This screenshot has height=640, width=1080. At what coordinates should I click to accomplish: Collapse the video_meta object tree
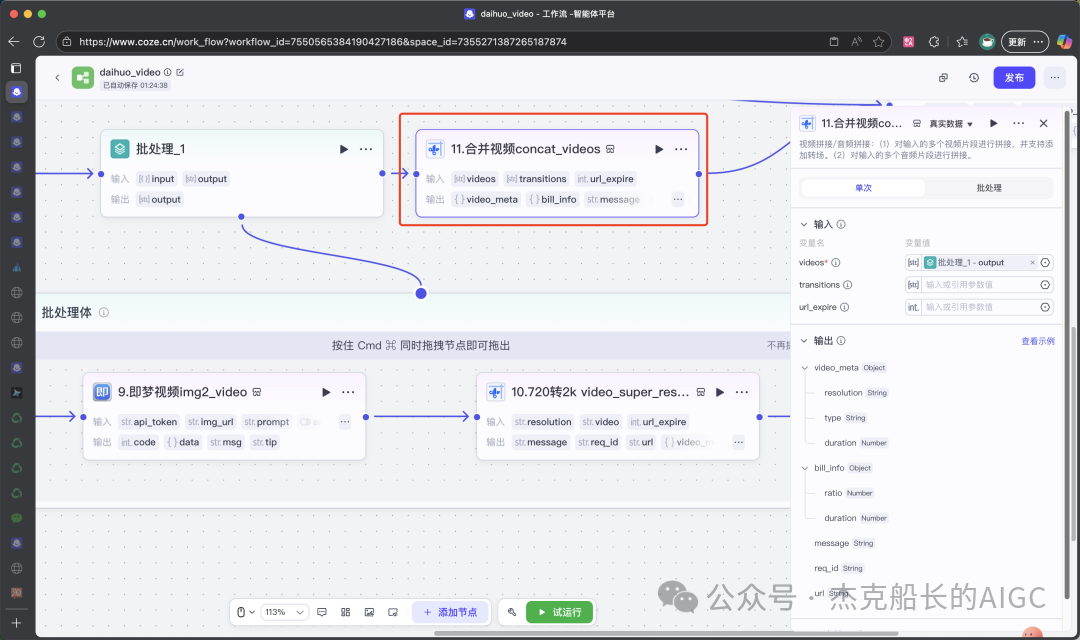pyautogui.click(x=804, y=368)
